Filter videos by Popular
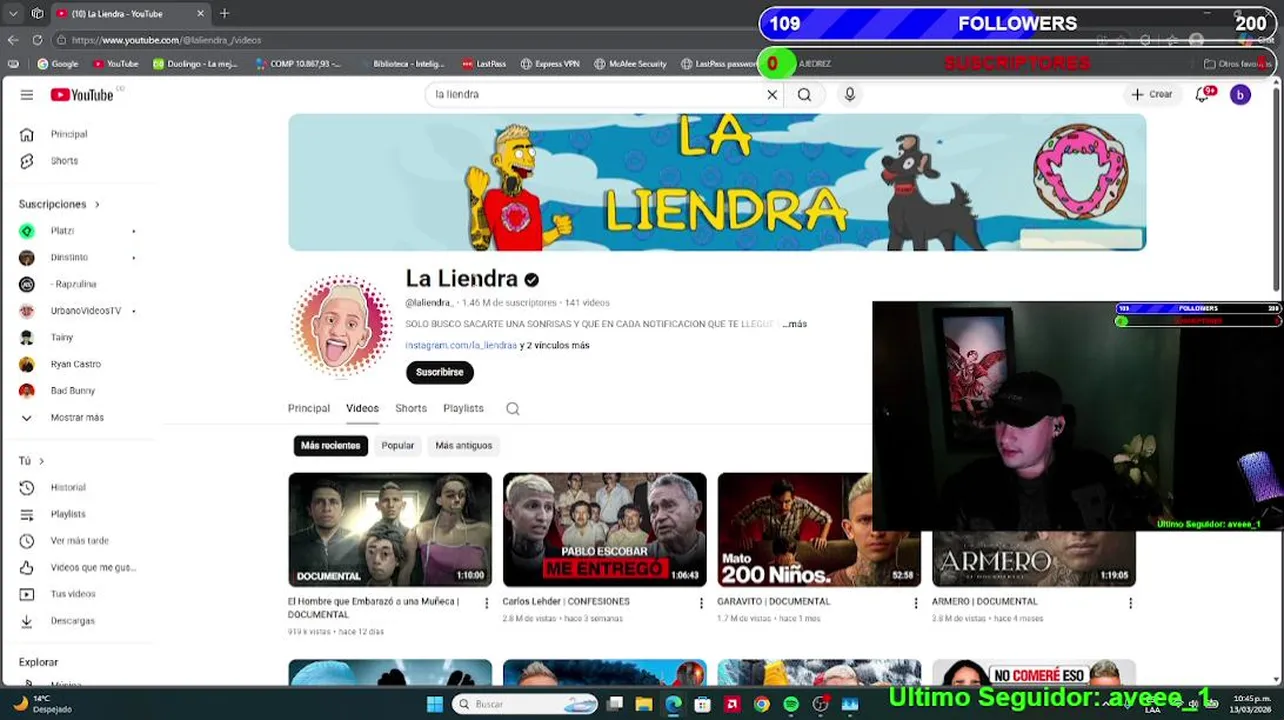This screenshot has width=1284, height=720. pos(398,446)
